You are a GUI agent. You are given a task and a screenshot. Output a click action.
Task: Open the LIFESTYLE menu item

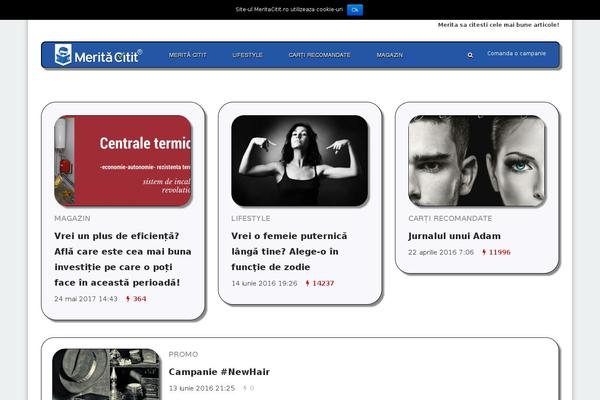click(x=247, y=55)
